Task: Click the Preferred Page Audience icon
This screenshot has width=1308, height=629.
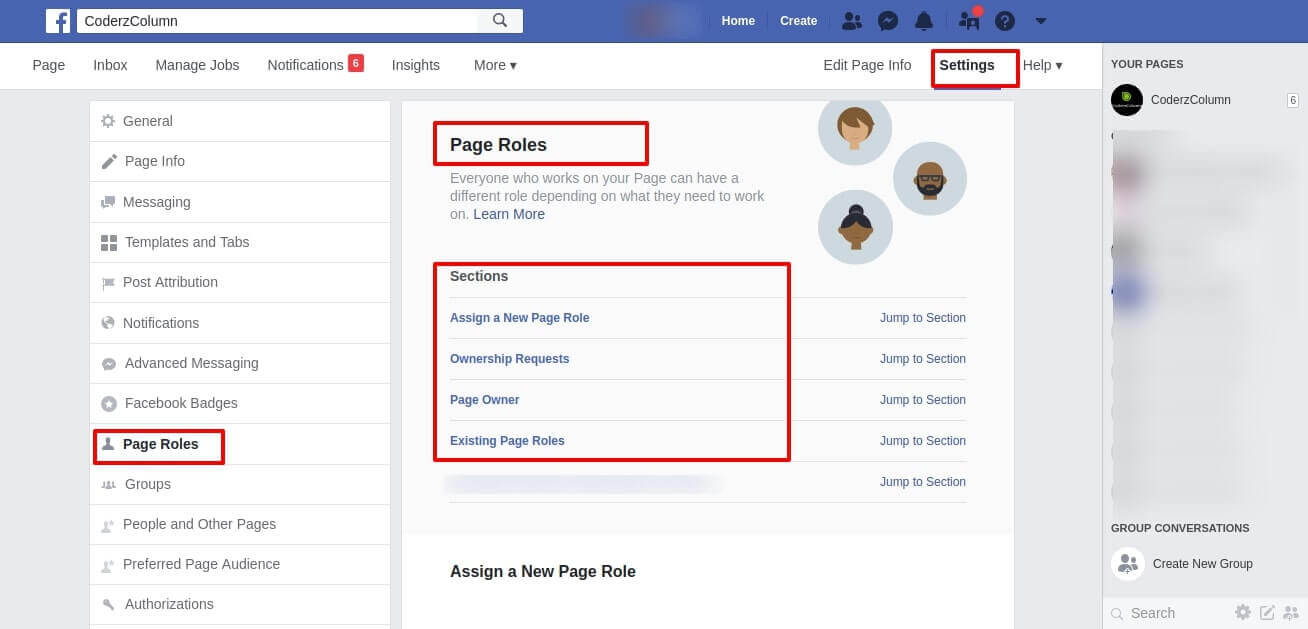Action: (108, 565)
